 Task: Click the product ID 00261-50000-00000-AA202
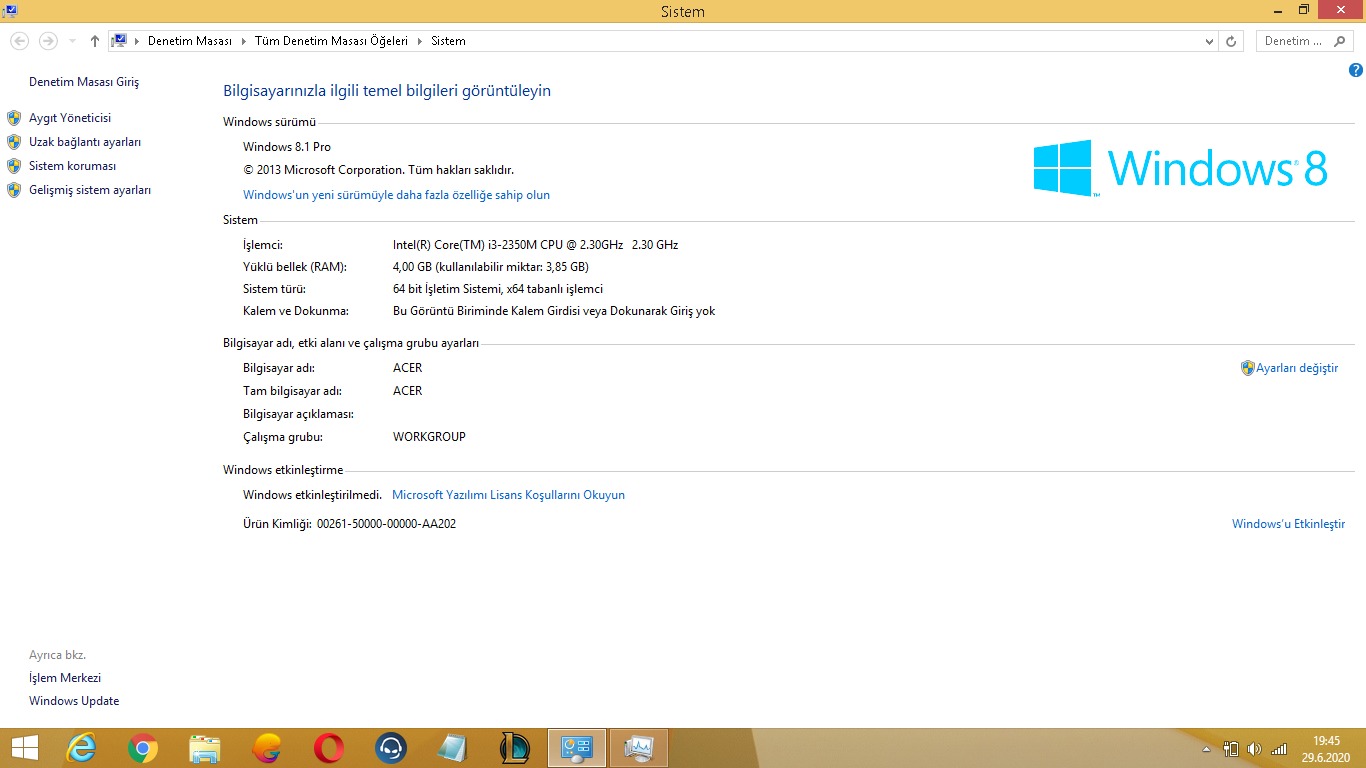tap(386, 524)
